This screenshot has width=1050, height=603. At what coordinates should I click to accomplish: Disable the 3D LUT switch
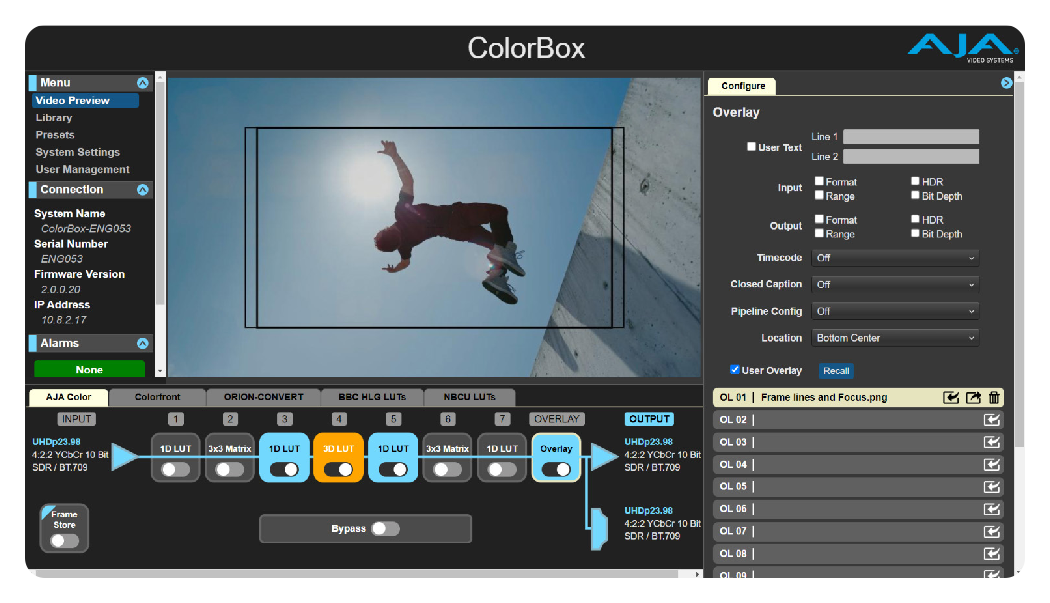click(338, 470)
